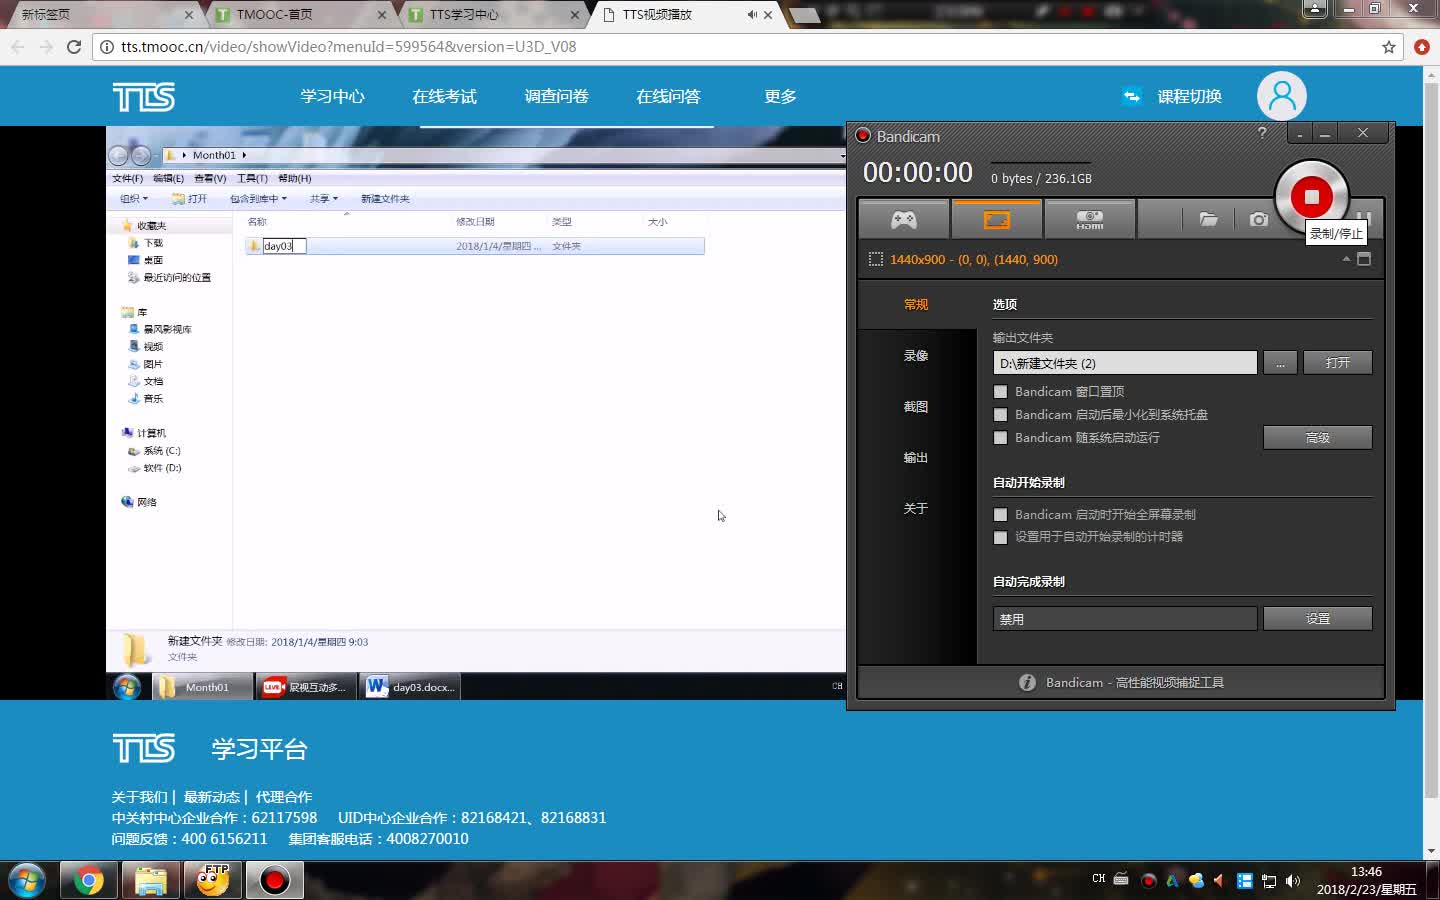Click volume speaker icon in system tray
Screen dimensions: 1440x900
click(x=1293, y=881)
